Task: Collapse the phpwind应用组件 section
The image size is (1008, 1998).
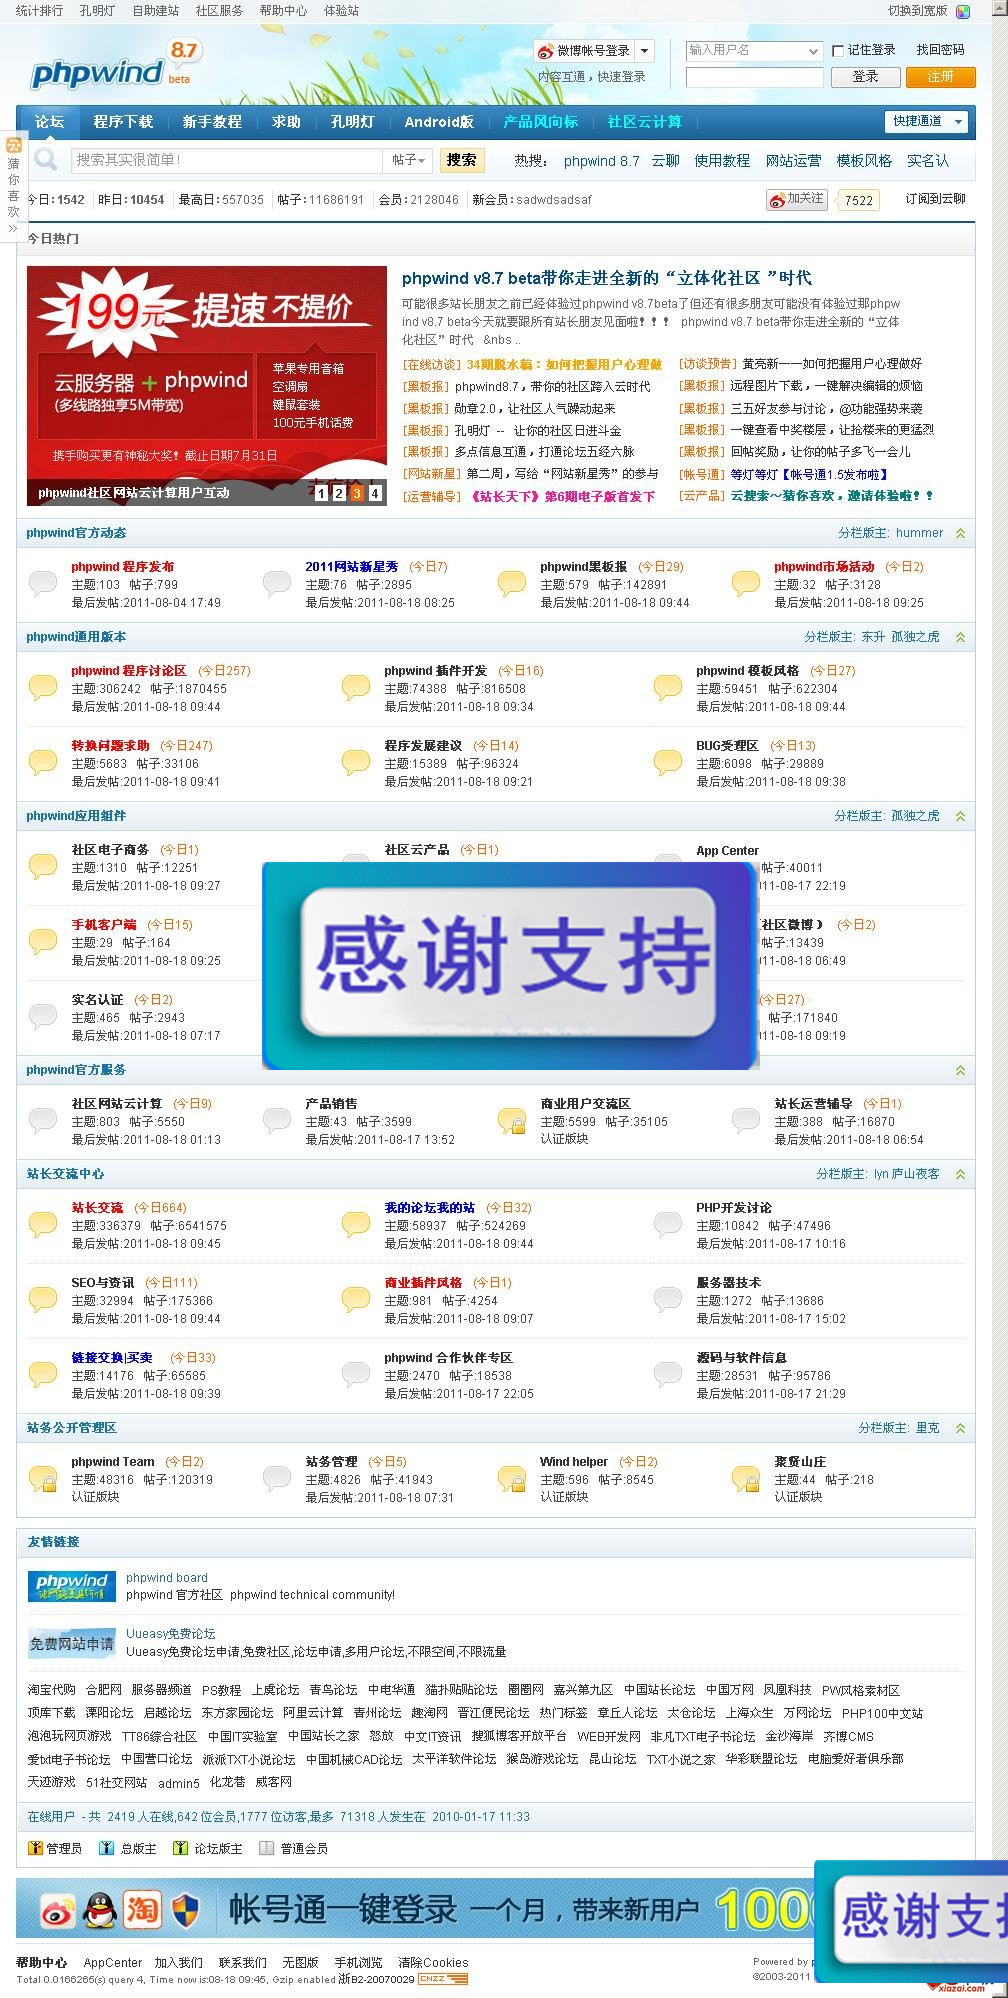Action: (x=960, y=816)
